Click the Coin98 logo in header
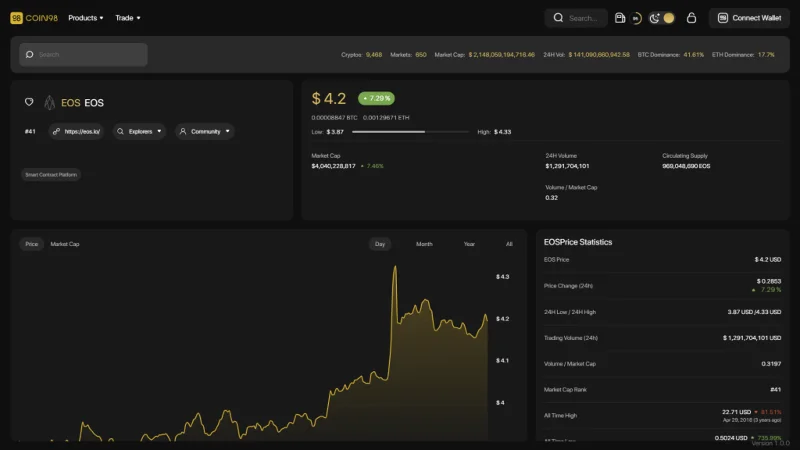The image size is (800, 450). click(x=34, y=18)
